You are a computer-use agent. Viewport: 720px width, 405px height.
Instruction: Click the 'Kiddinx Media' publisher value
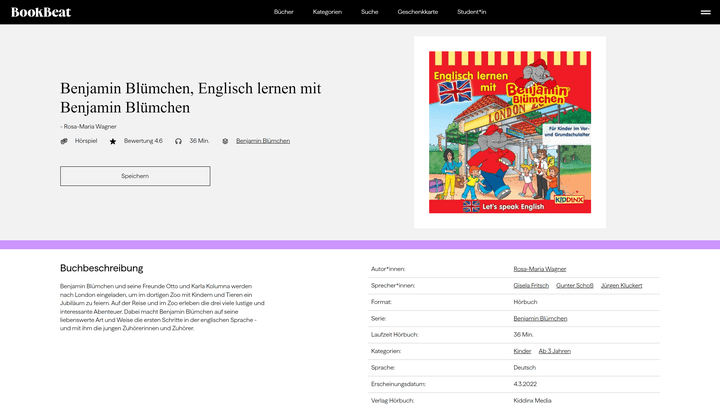coord(532,401)
